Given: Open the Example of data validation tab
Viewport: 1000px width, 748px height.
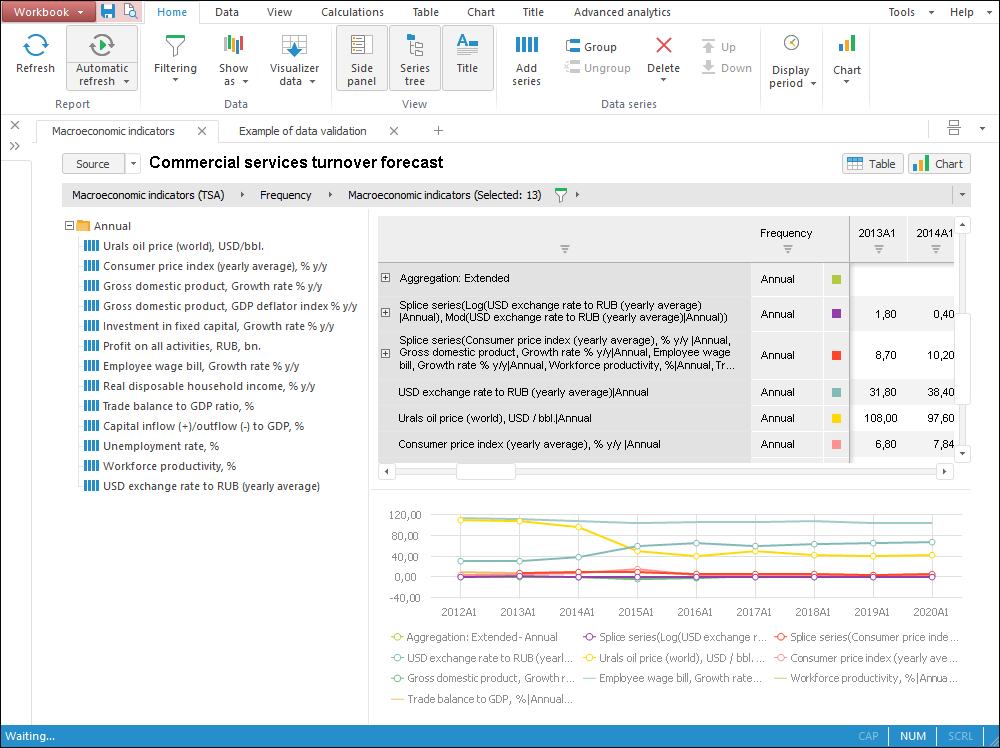Looking at the screenshot, I should [x=302, y=131].
